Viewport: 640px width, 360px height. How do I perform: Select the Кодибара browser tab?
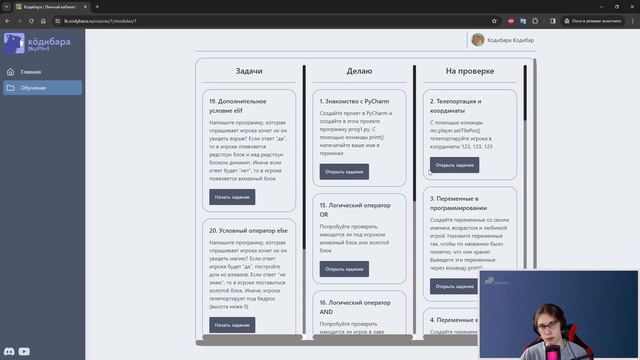(51, 7)
